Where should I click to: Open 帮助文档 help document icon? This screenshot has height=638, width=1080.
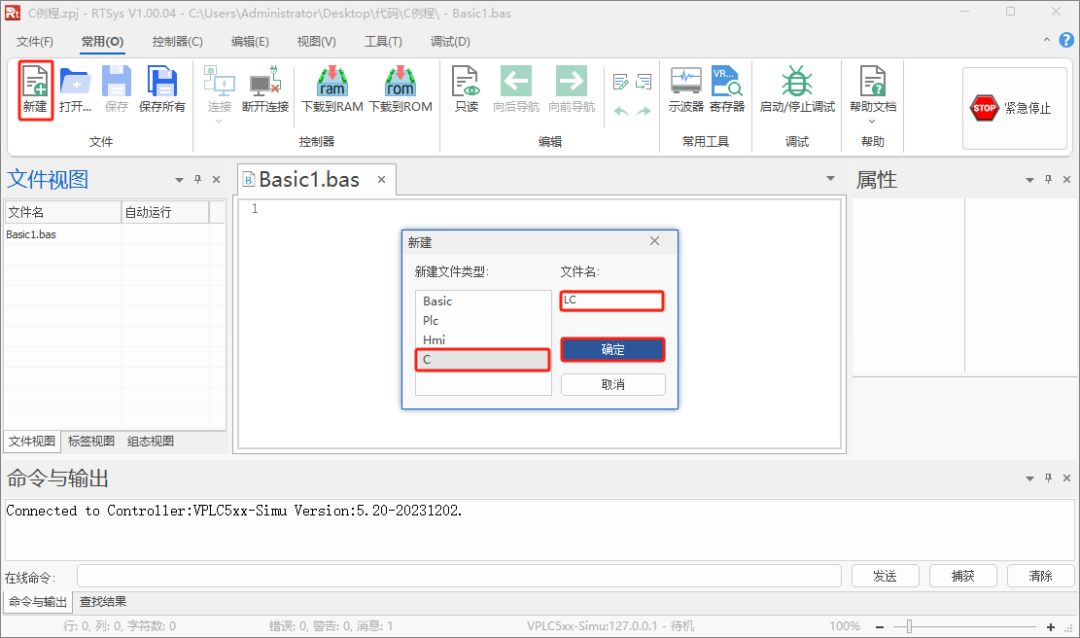click(872, 81)
